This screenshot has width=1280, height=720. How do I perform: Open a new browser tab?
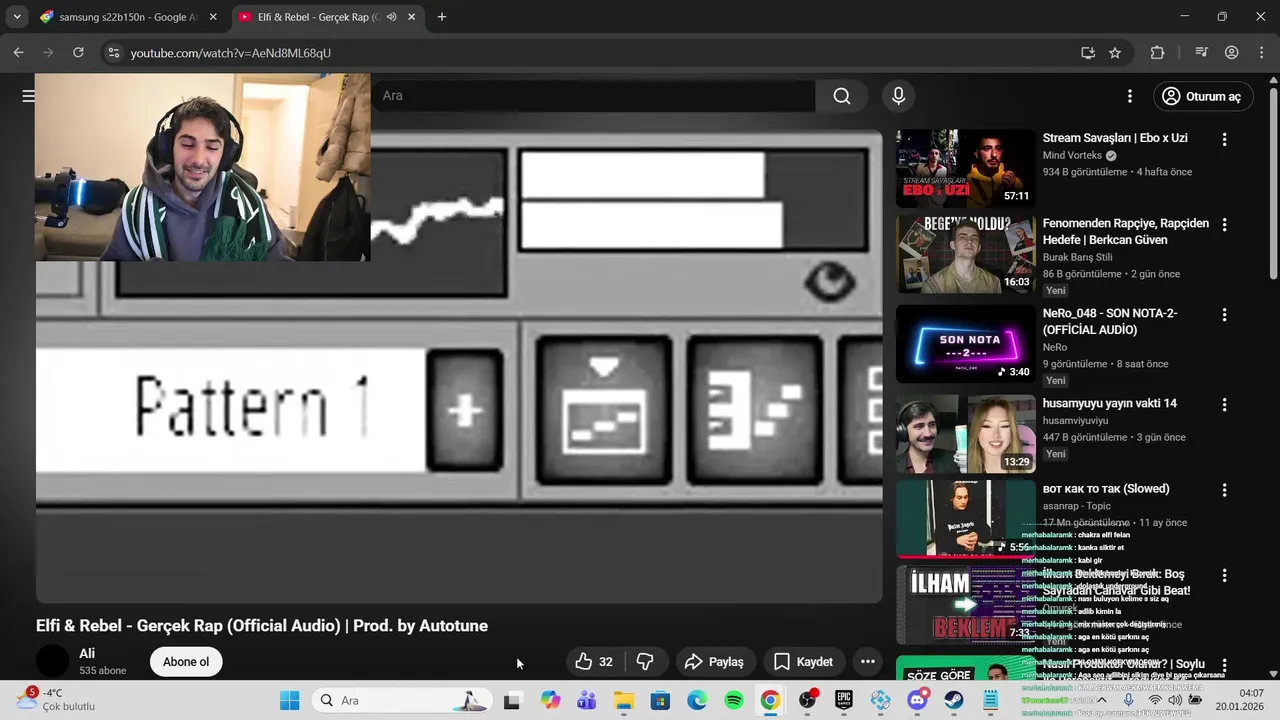[x=442, y=17]
